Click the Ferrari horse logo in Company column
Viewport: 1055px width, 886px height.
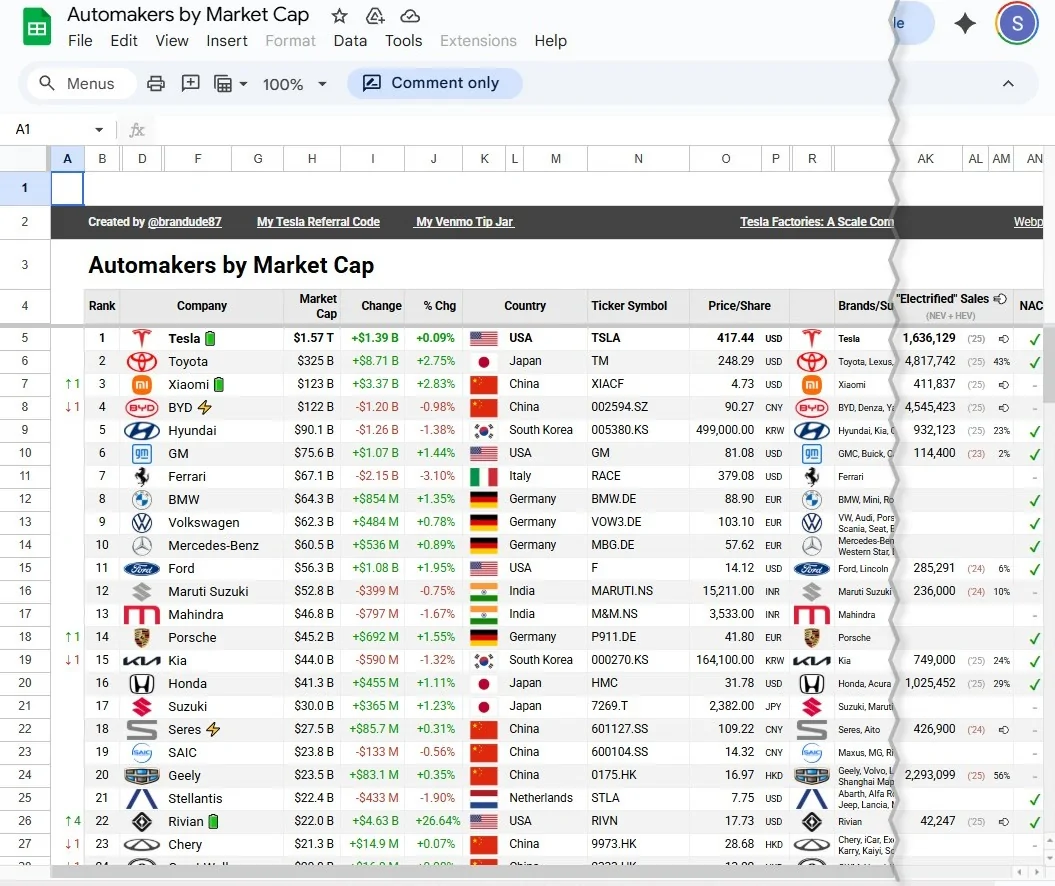141,476
